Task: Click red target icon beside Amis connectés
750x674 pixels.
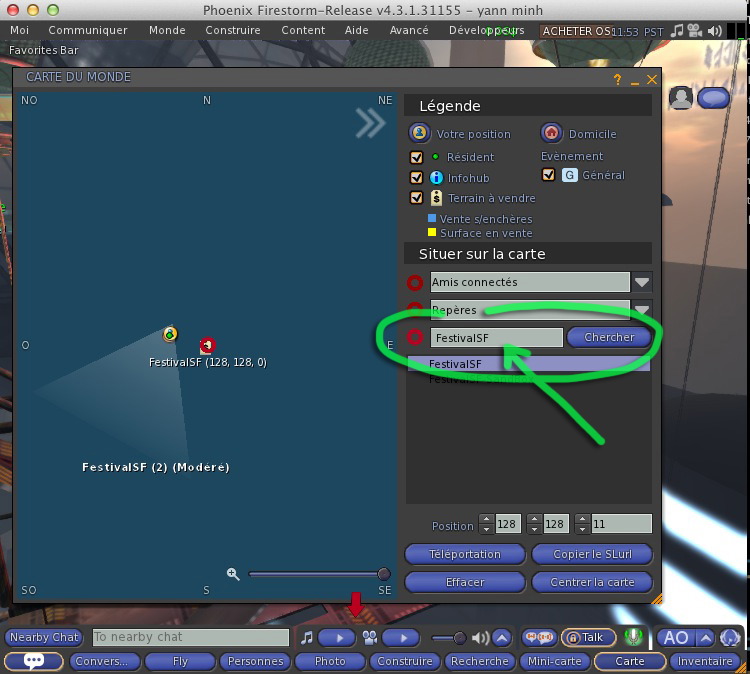Action: 415,283
